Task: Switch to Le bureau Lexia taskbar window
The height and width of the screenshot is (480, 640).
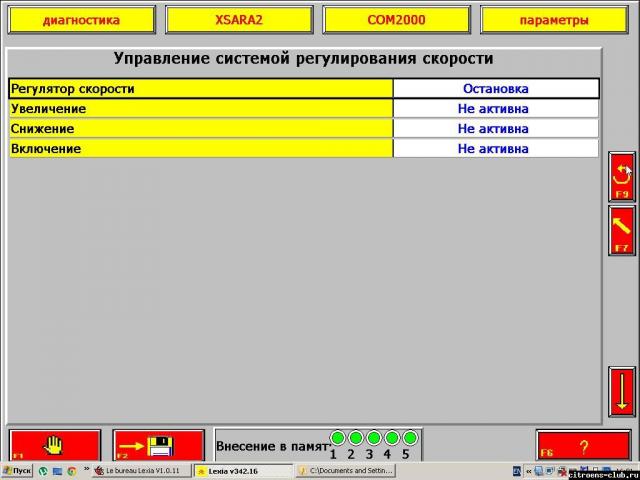Action: pyautogui.click(x=141, y=470)
